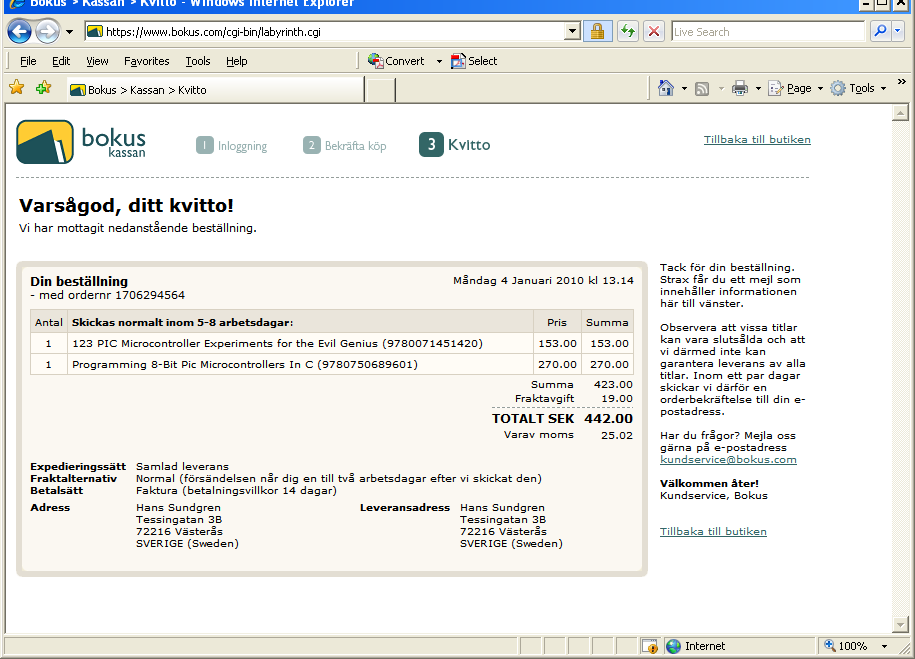Image resolution: width=915 pixels, height=659 pixels.
Task: Expand the address bar history dropdown
Action: pyautogui.click(x=572, y=32)
